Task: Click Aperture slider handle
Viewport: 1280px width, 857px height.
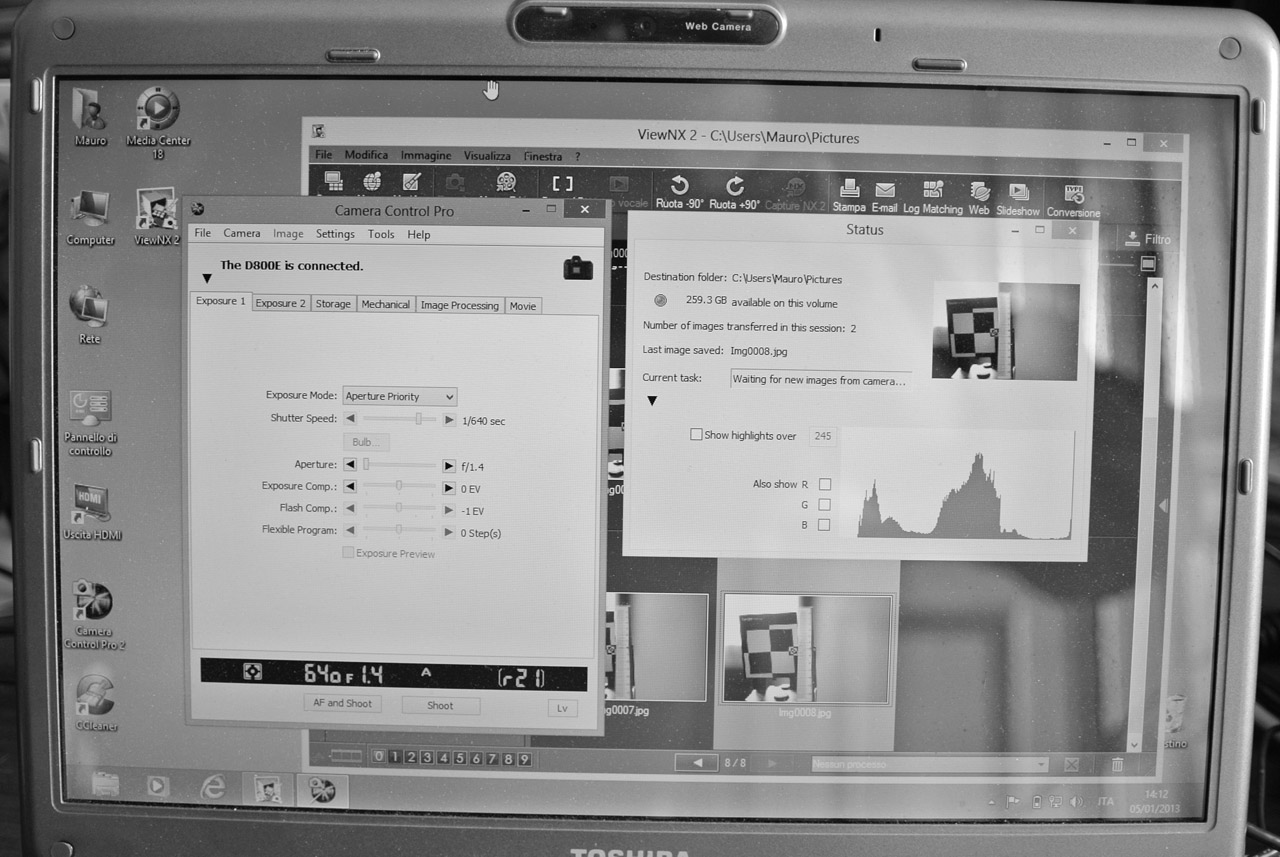Action: [x=366, y=465]
